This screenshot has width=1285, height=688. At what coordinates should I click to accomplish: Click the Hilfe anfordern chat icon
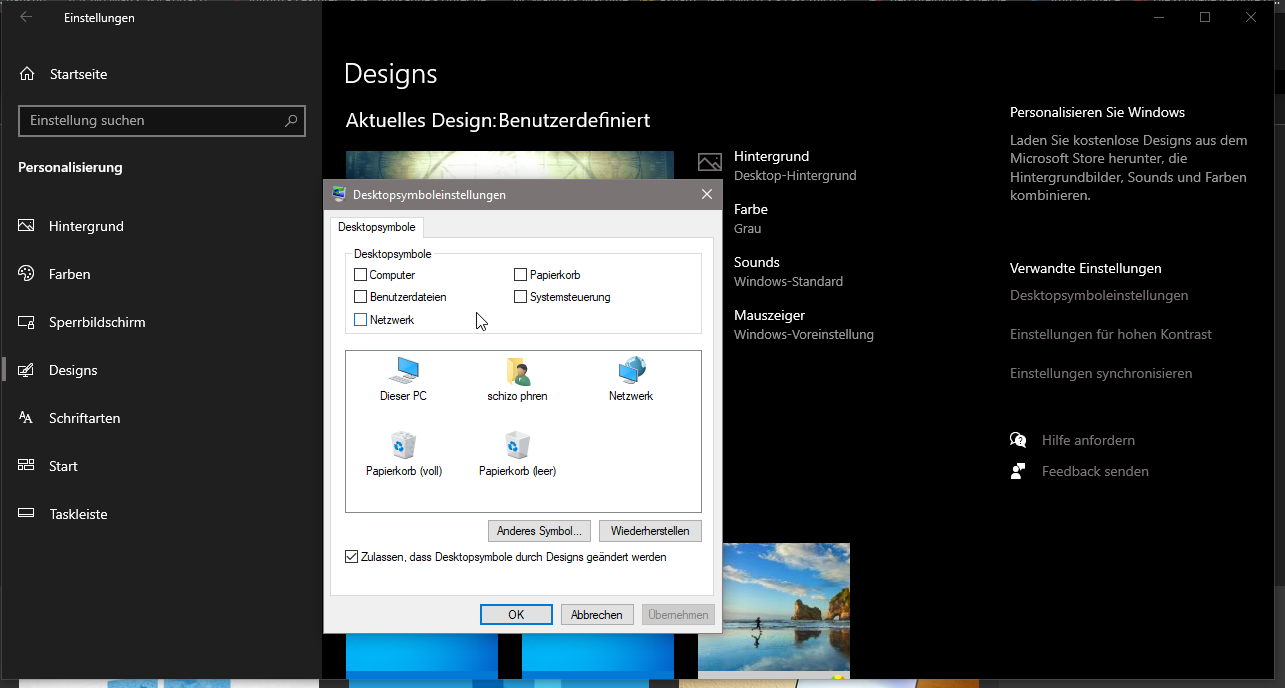point(1018,440)
